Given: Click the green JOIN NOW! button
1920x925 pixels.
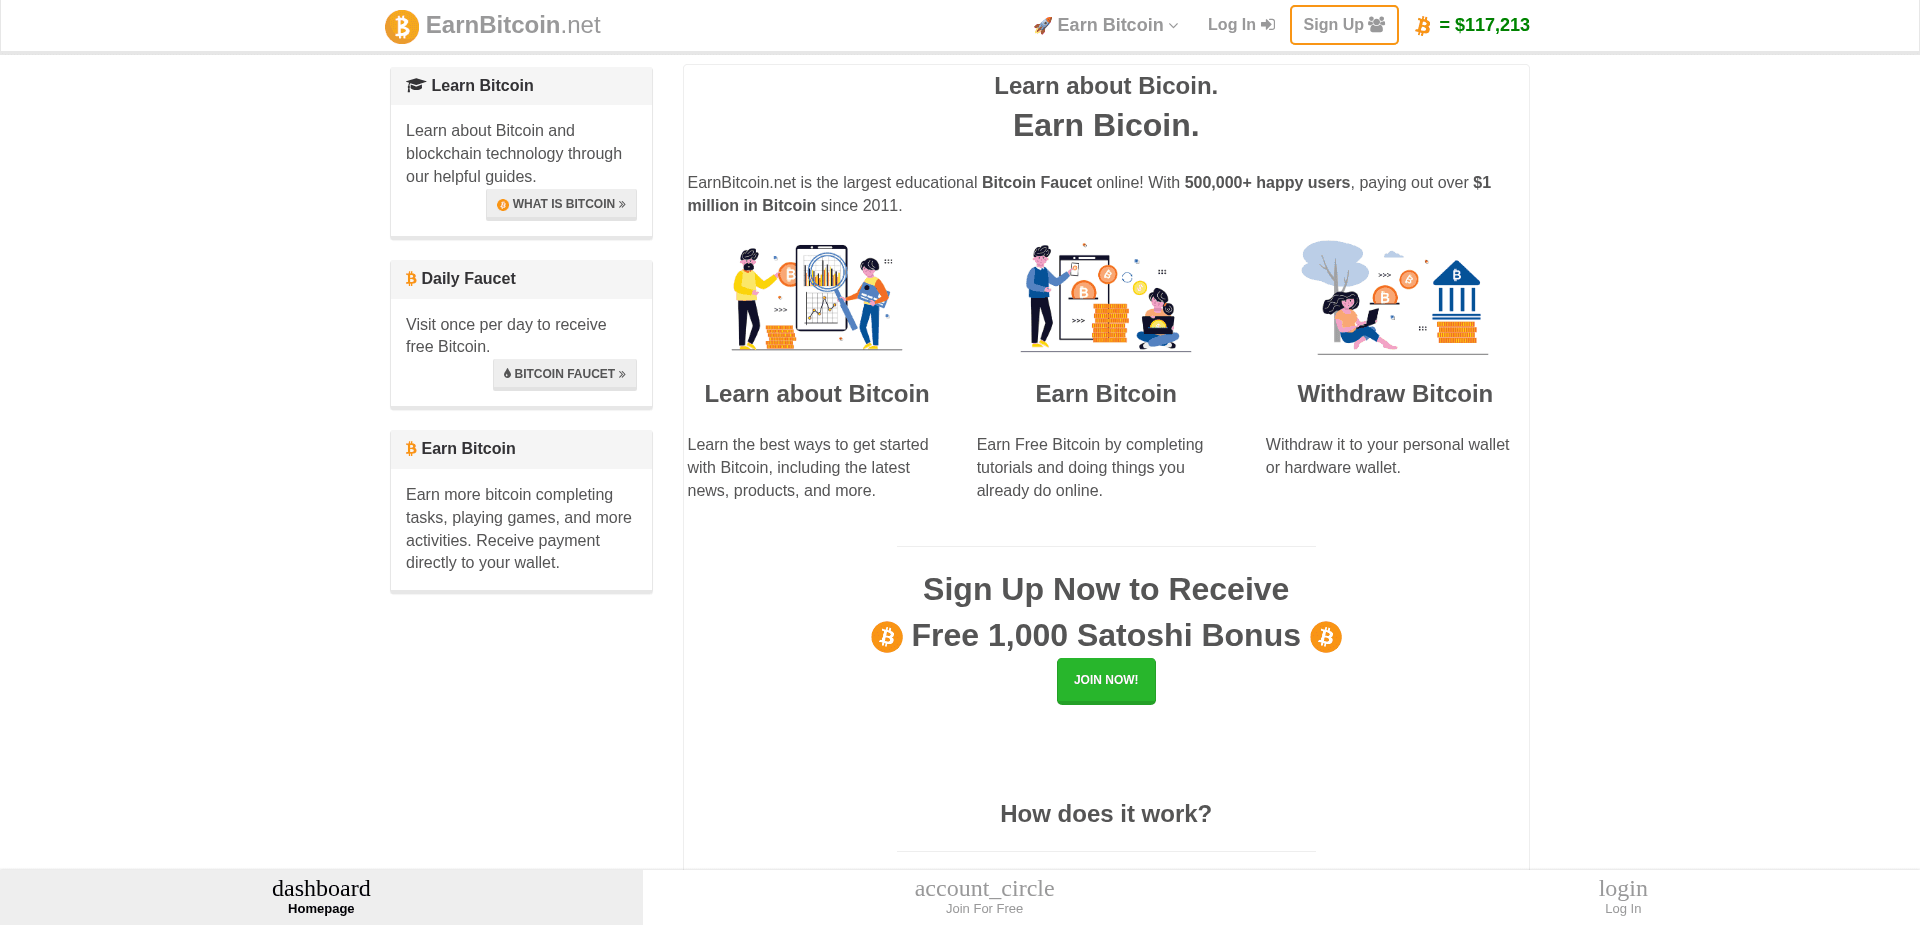Looking at the screenshot, I should coord(1106,681).
